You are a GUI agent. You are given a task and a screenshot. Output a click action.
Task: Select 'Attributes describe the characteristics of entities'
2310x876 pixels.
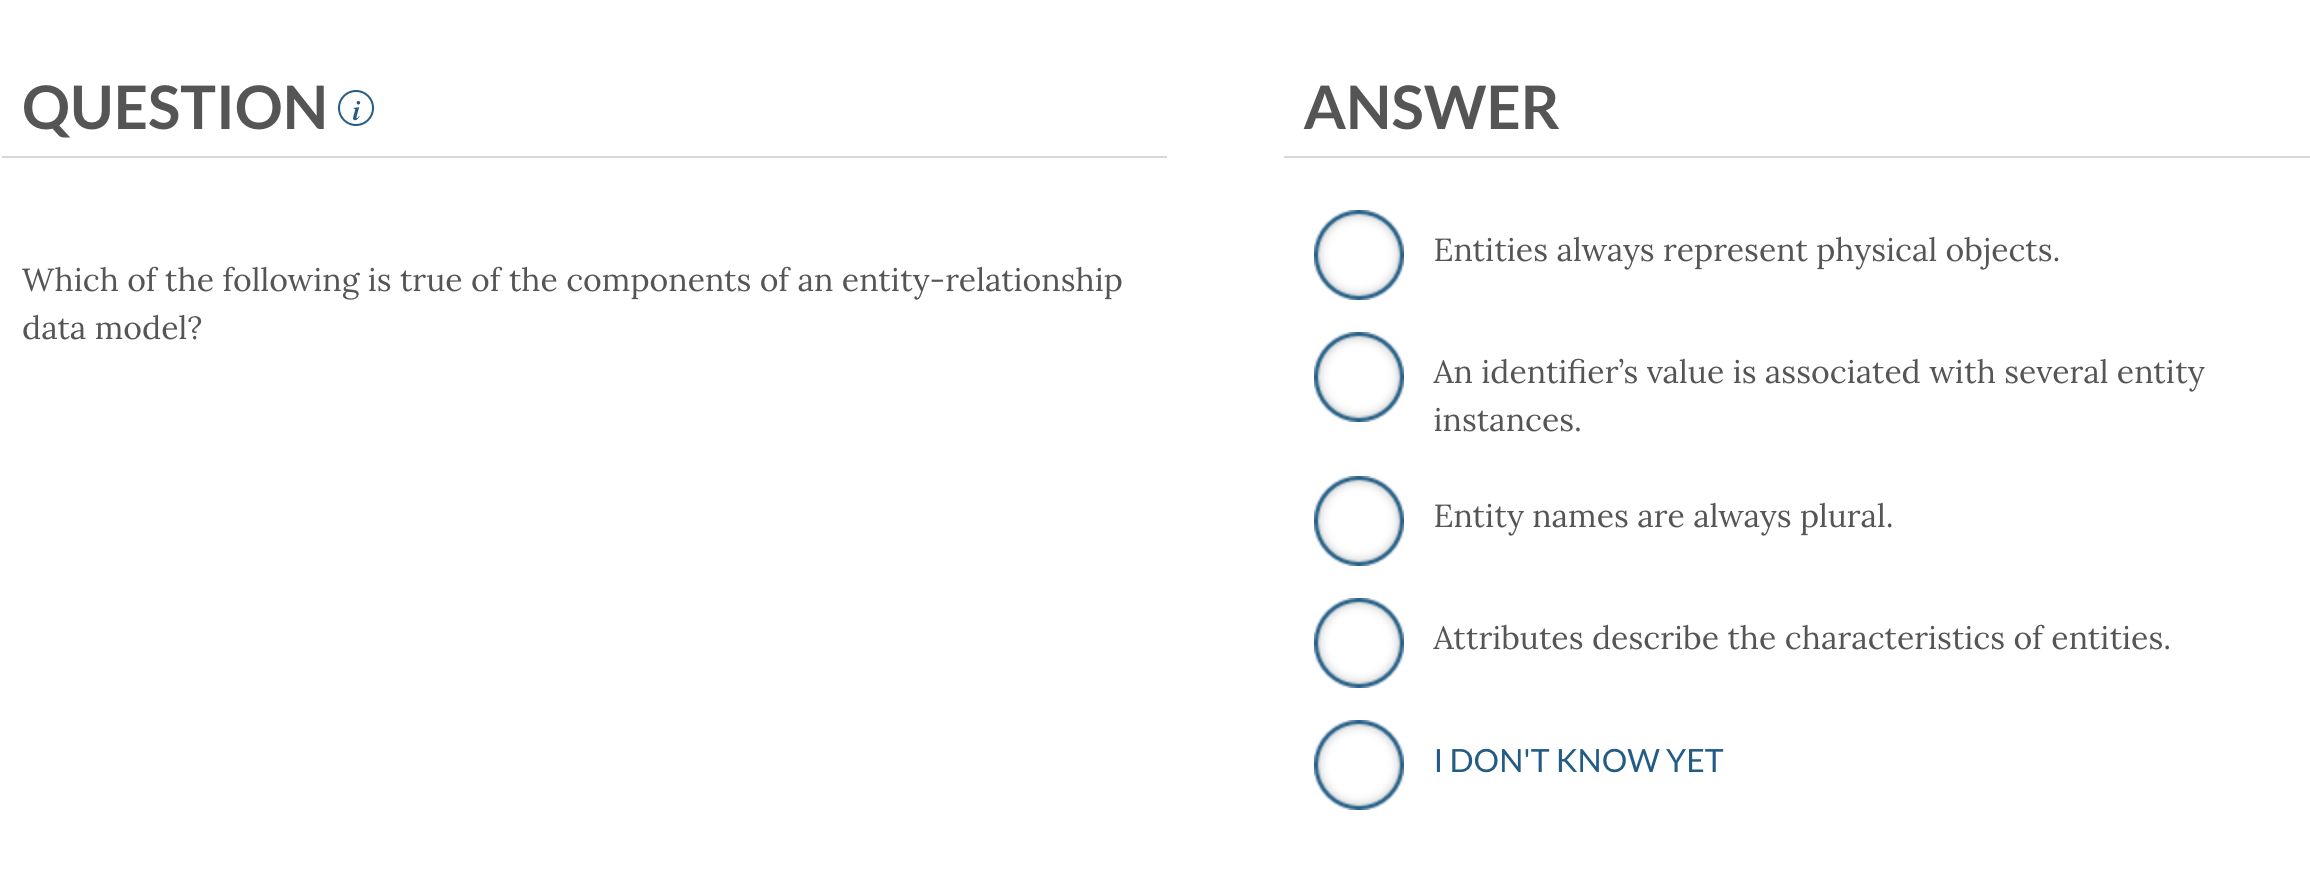[x=1357, y=639]
